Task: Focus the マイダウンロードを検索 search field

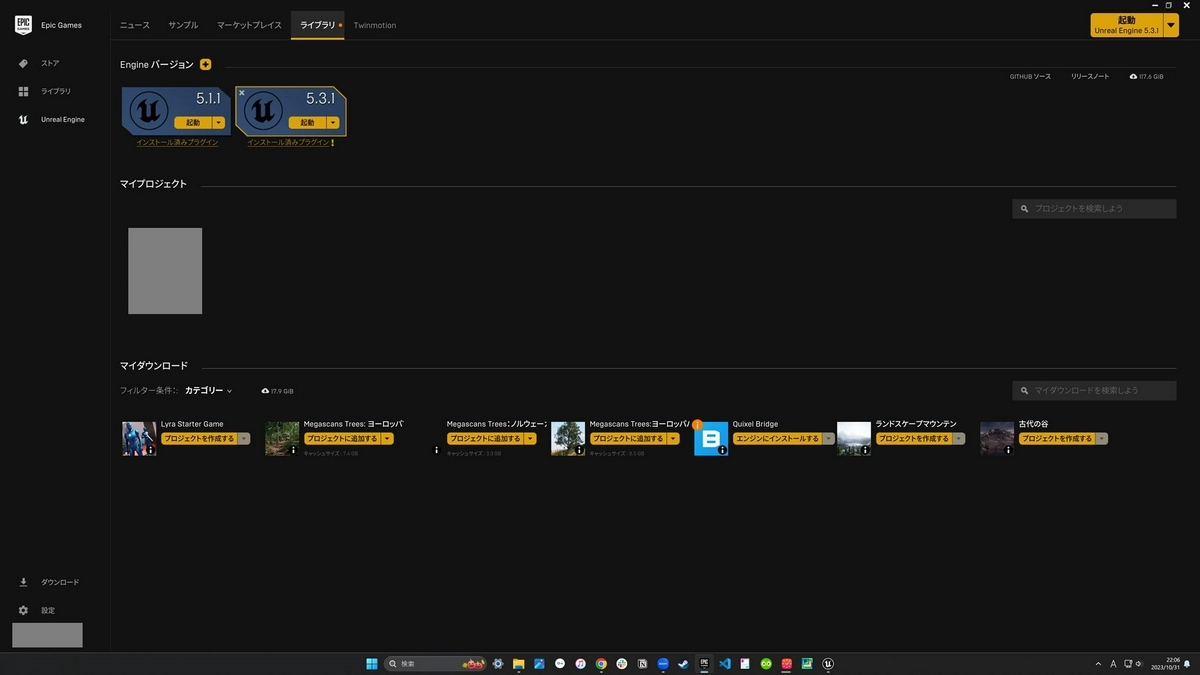Action: click(1094, 390)
